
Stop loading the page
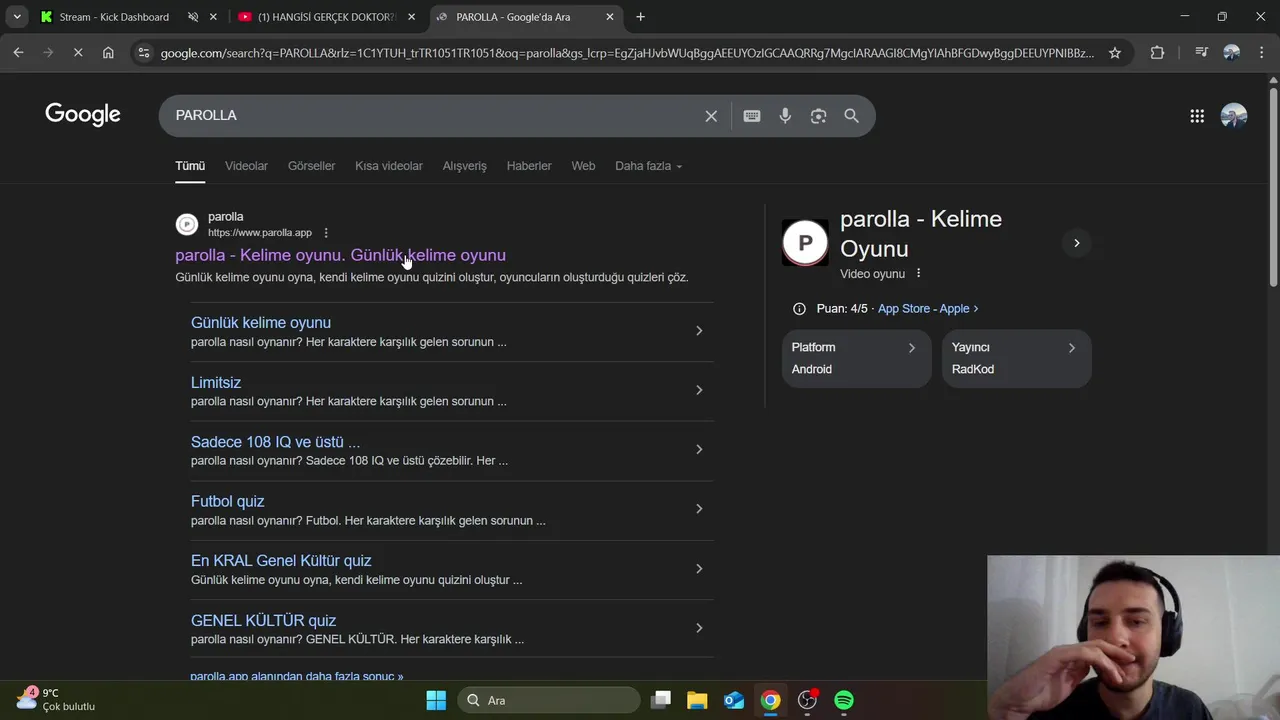[78, 53]
